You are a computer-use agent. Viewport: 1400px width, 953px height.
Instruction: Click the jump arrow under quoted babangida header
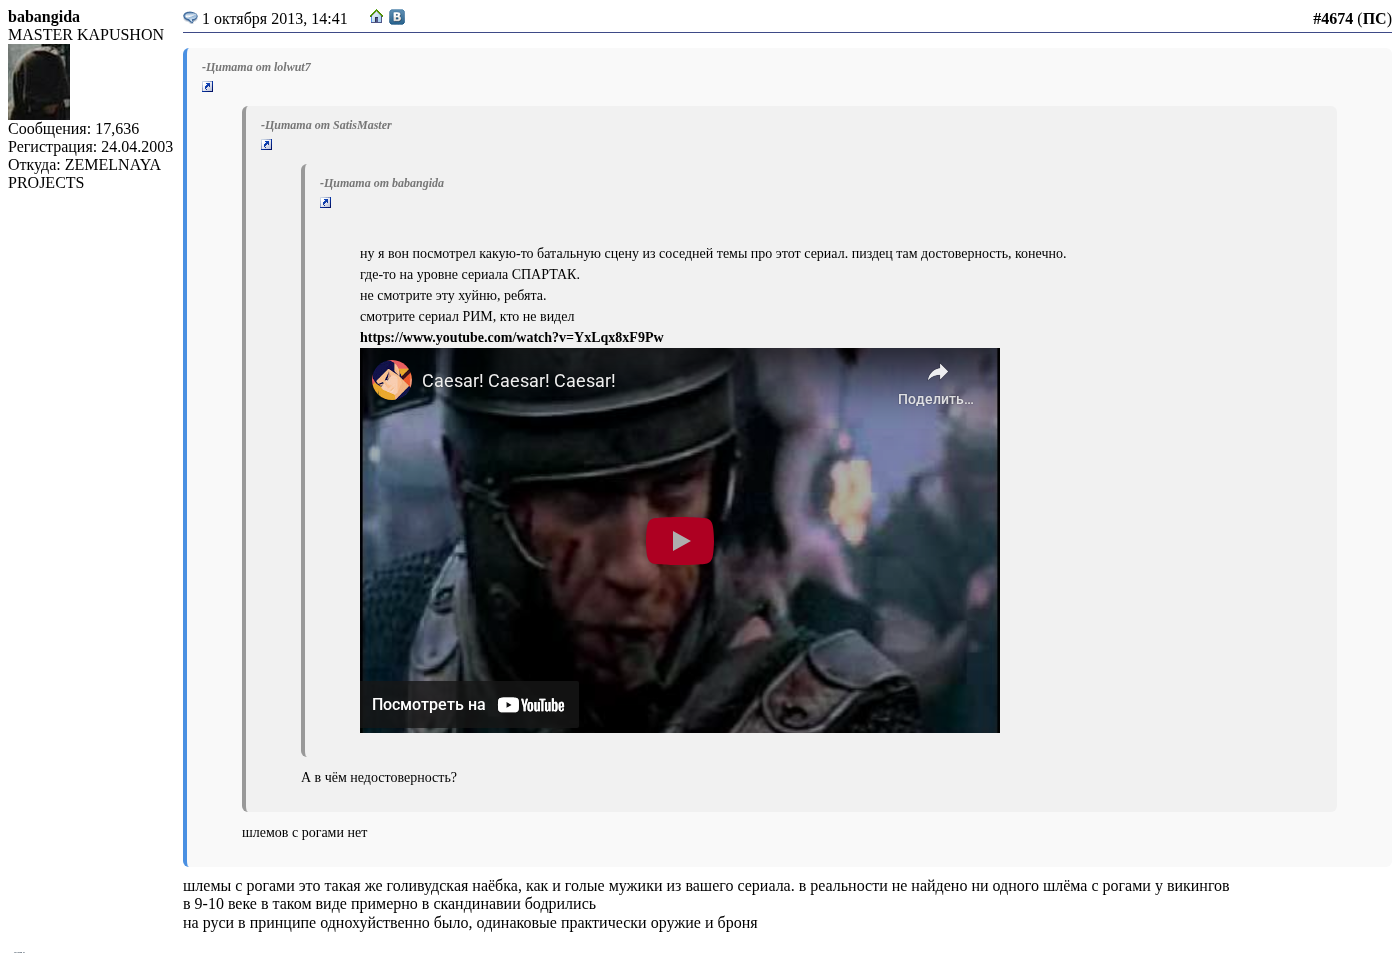pyautogui.click(x=326, y=203)
